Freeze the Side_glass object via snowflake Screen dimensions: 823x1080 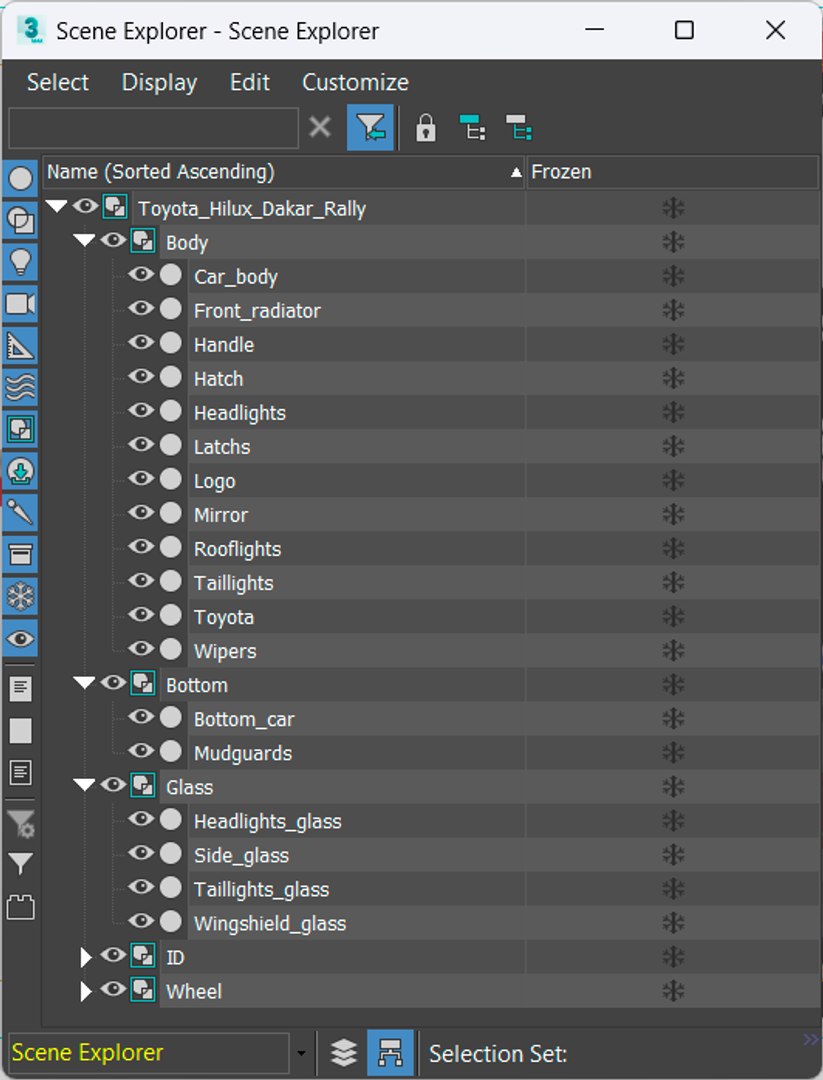click(673, 855)
